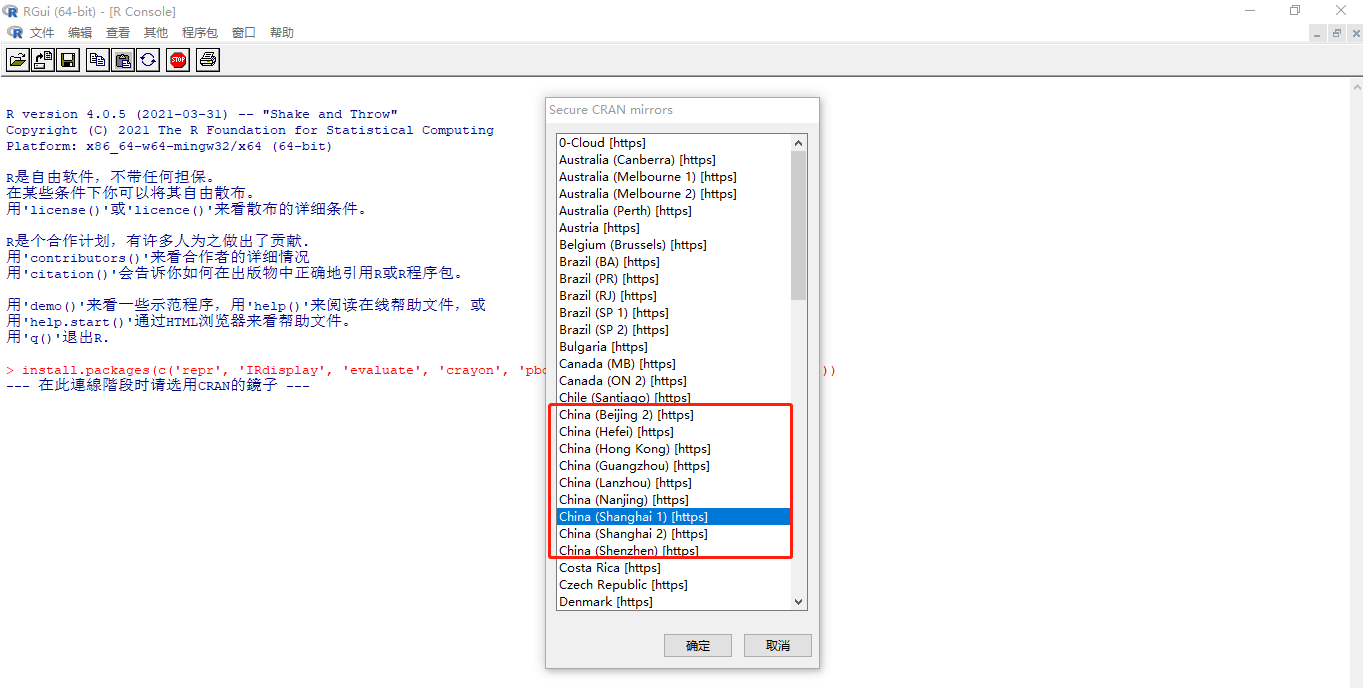Click the red STOP computation icon

tap(178, 60)
